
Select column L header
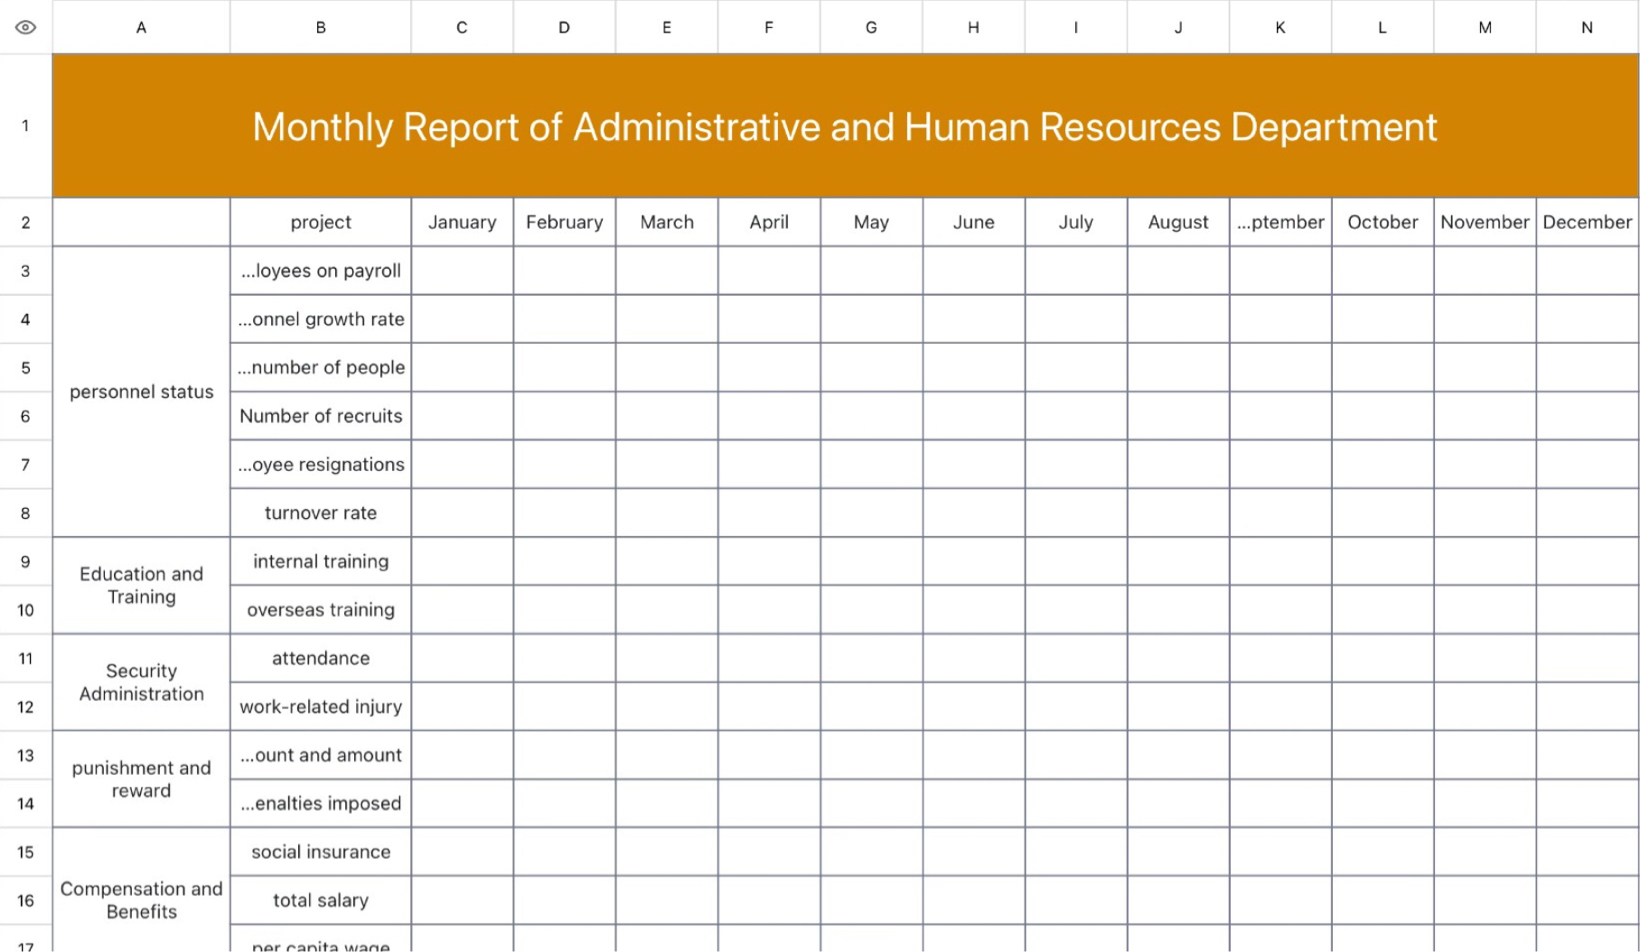click(x=1382, y=27)
